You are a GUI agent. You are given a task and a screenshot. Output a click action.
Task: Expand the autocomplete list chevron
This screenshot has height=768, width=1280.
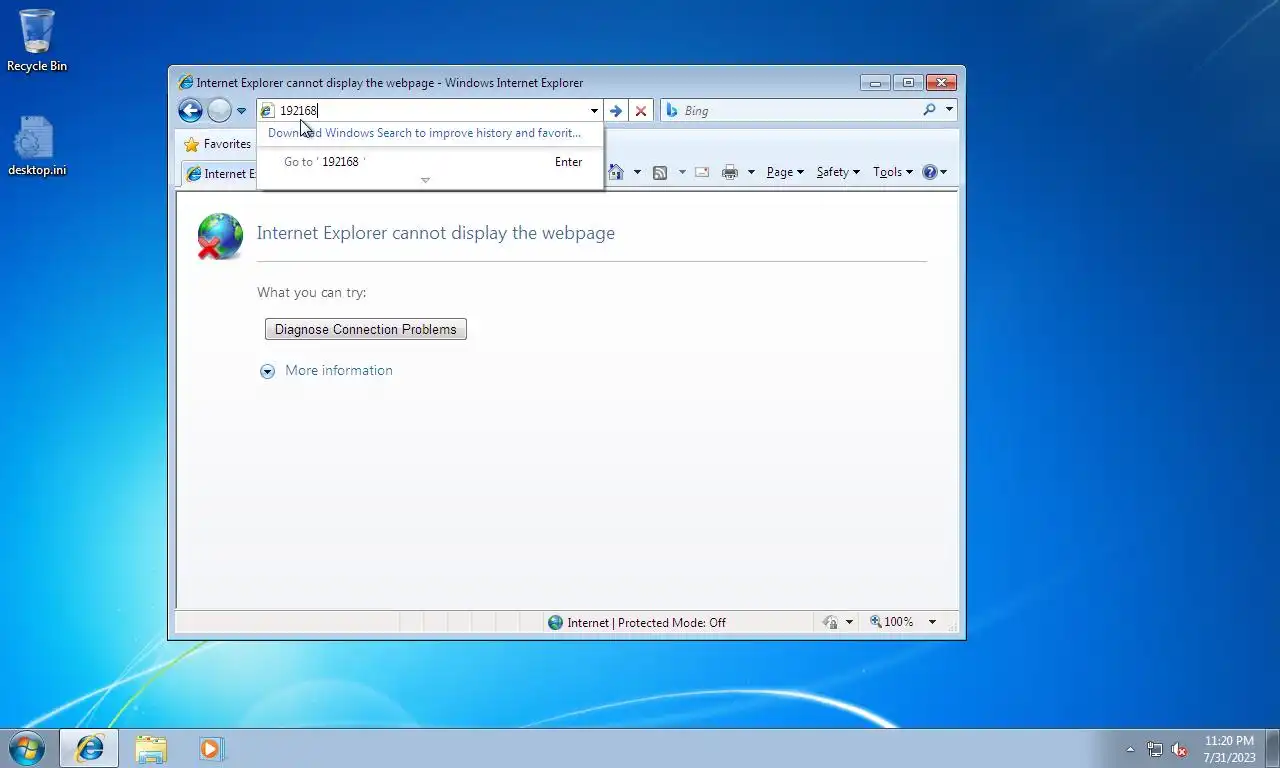425,181
